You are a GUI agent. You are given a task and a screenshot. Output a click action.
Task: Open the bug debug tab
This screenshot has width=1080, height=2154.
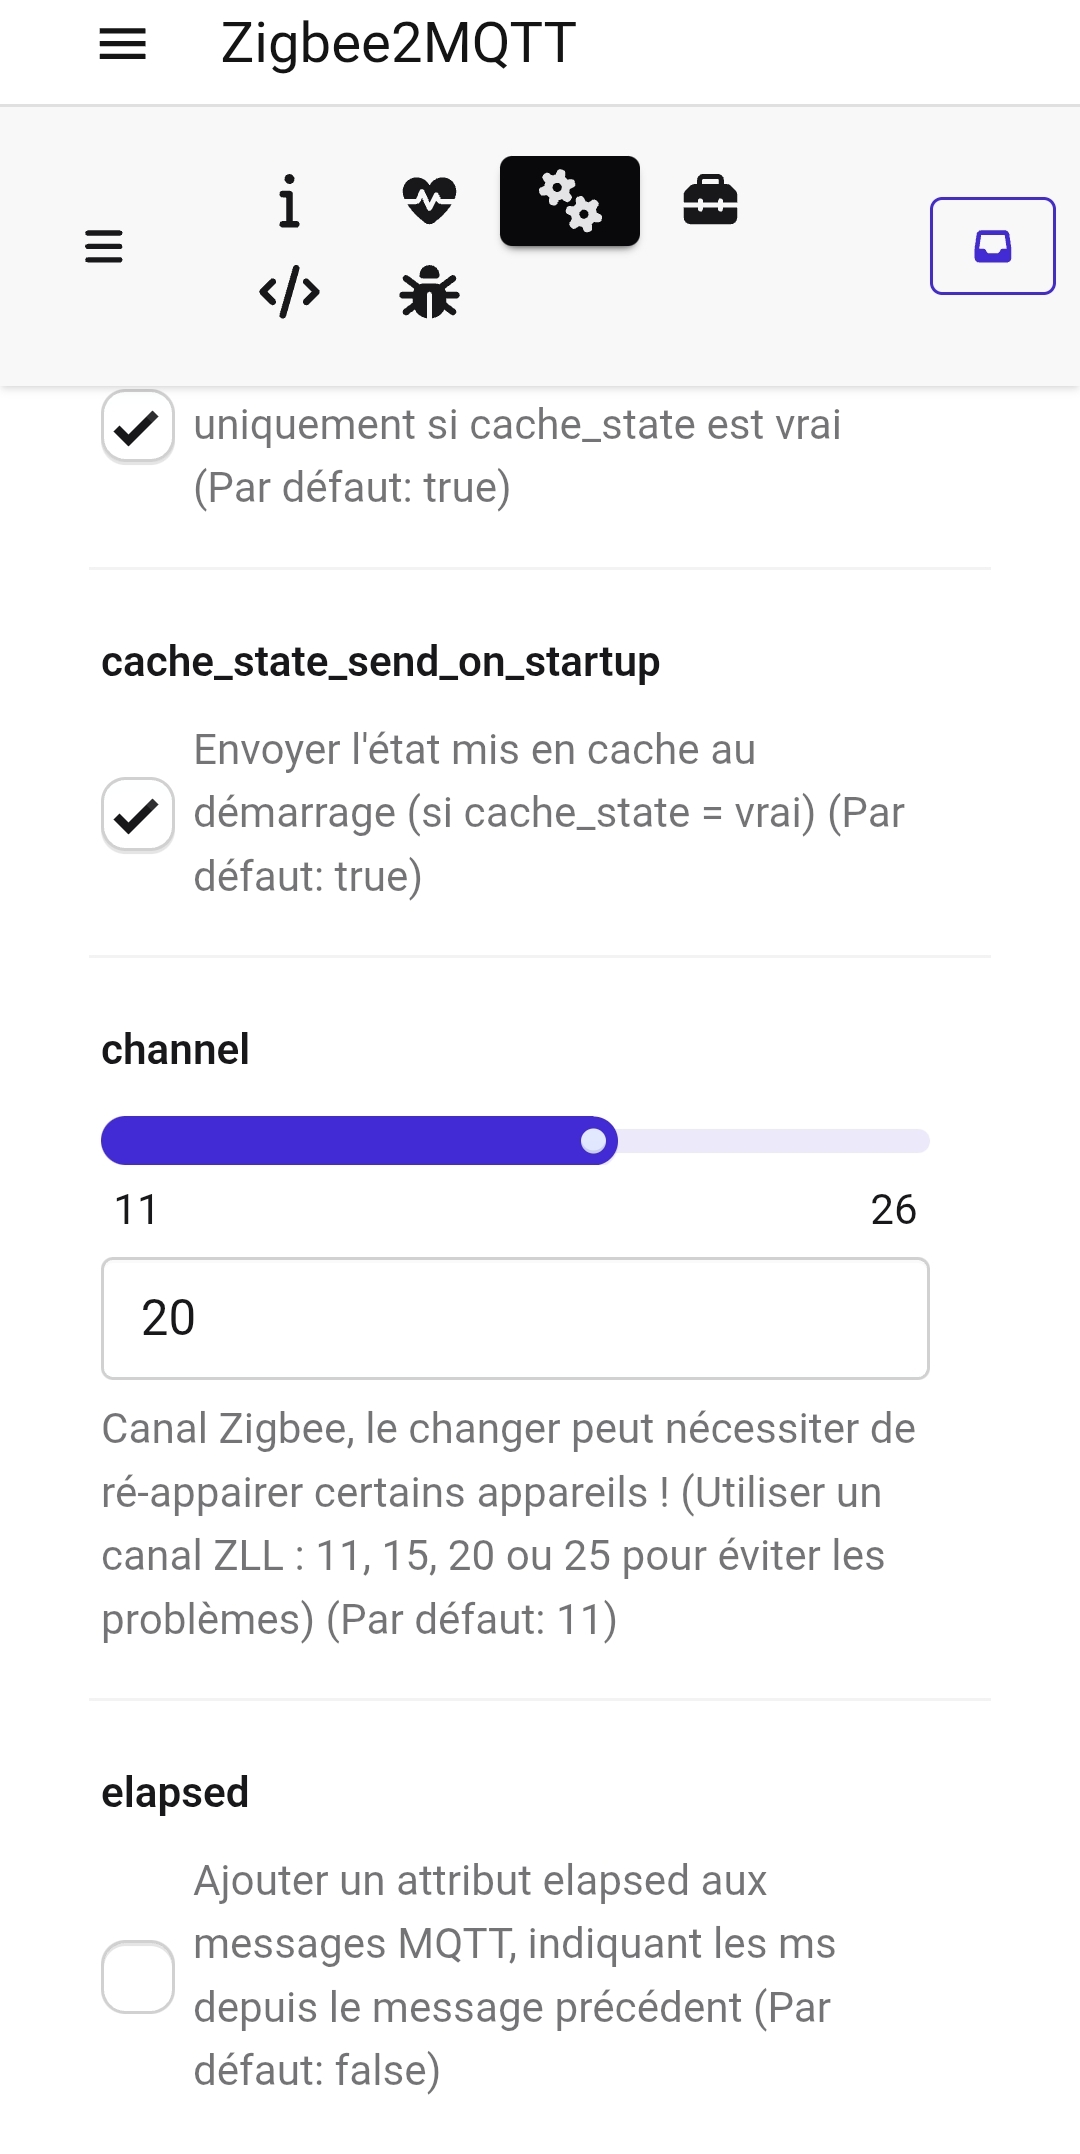coord(429,292)
